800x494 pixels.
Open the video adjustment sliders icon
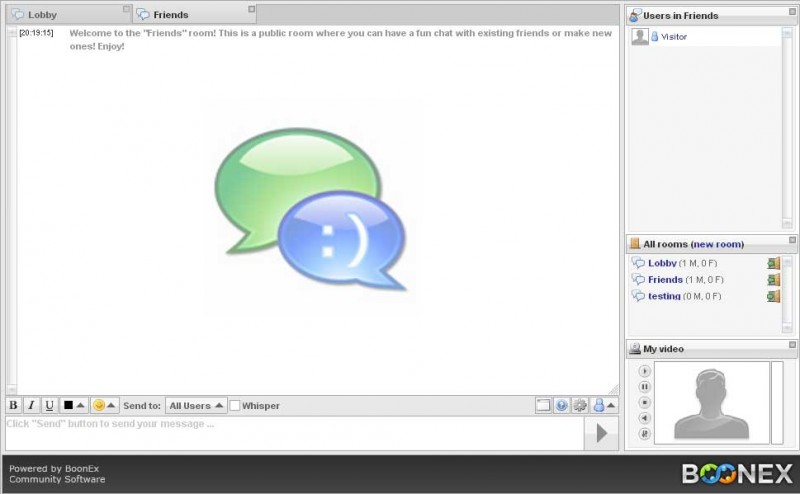point(644,434)
